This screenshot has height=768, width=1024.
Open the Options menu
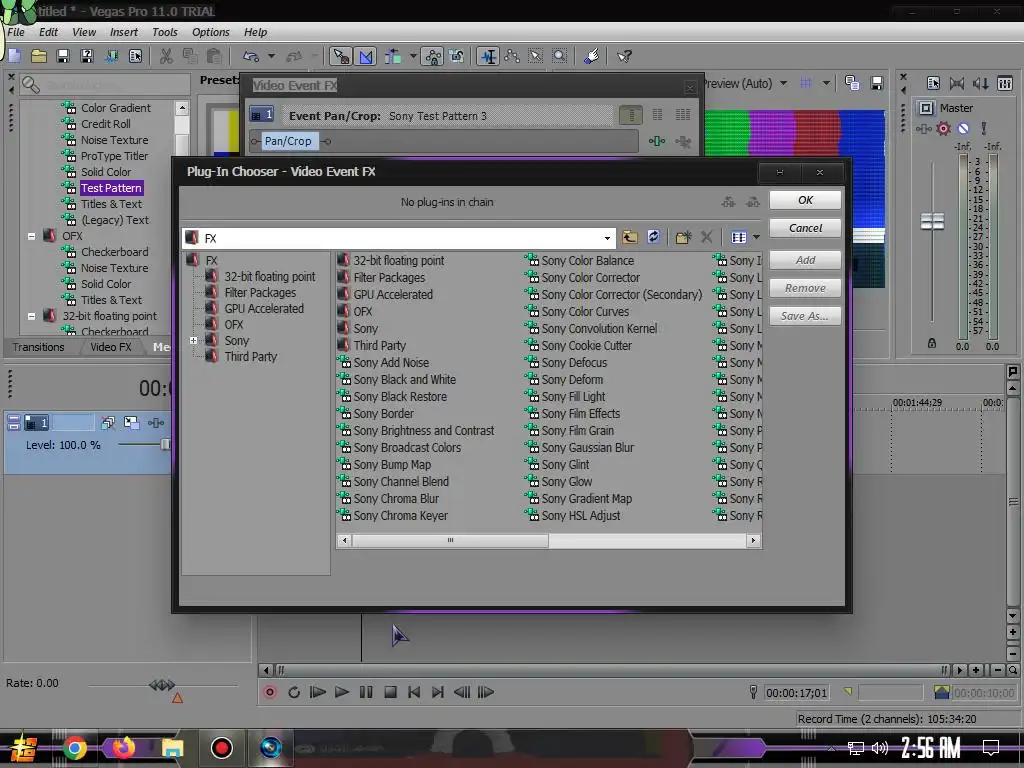pyautogui.click(x=210, y=32)
